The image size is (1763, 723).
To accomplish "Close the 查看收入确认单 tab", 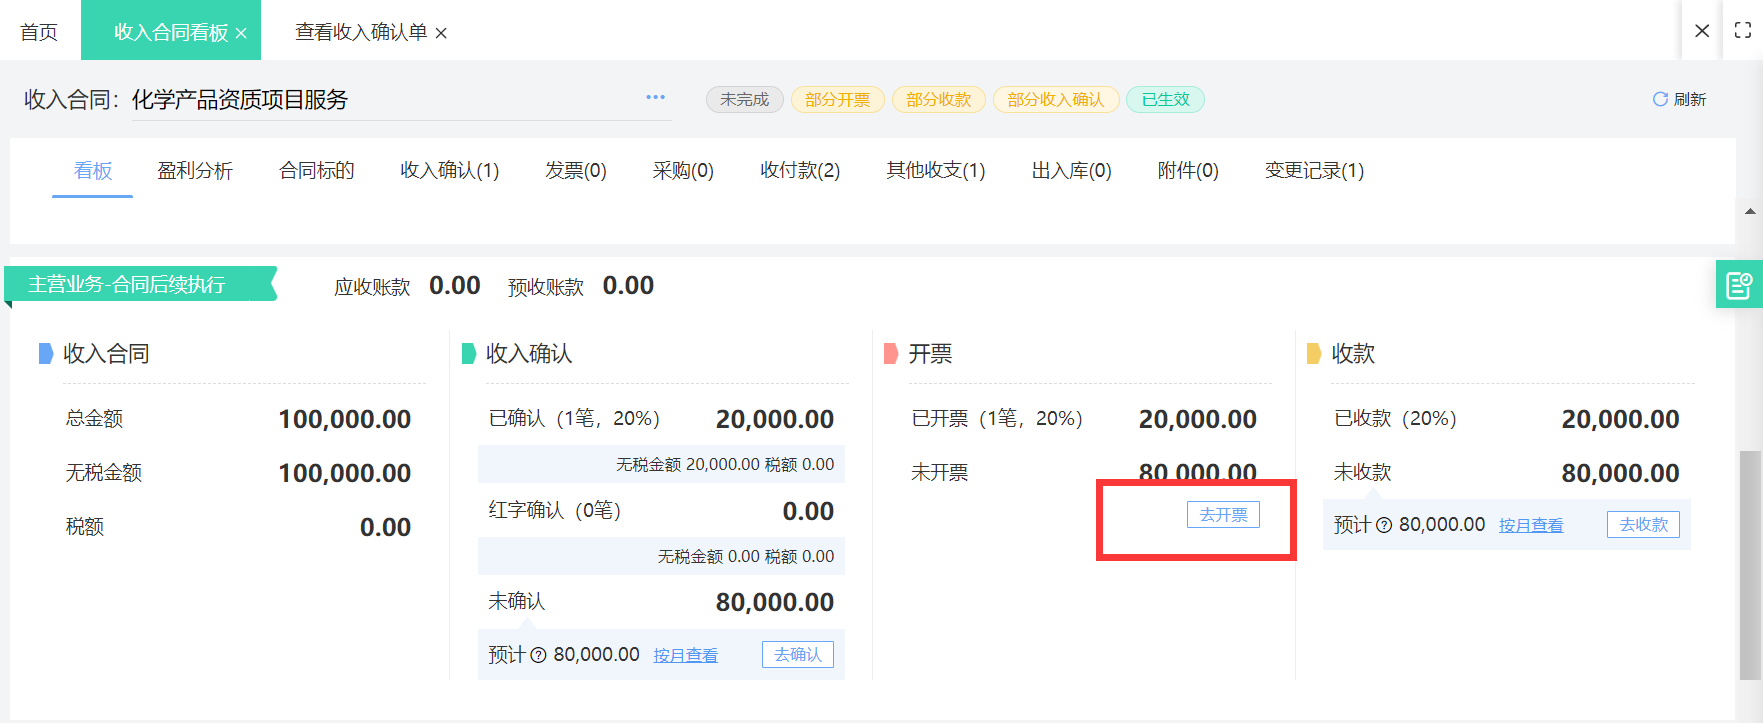I will [441, 33].
